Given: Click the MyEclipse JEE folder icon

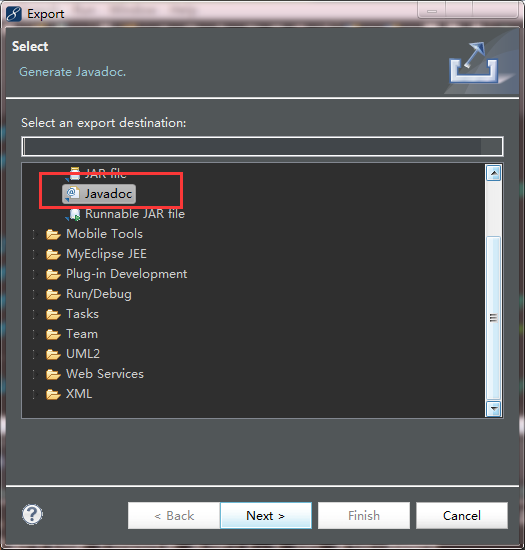Looking at the screenshot, I should pos(53,254).
